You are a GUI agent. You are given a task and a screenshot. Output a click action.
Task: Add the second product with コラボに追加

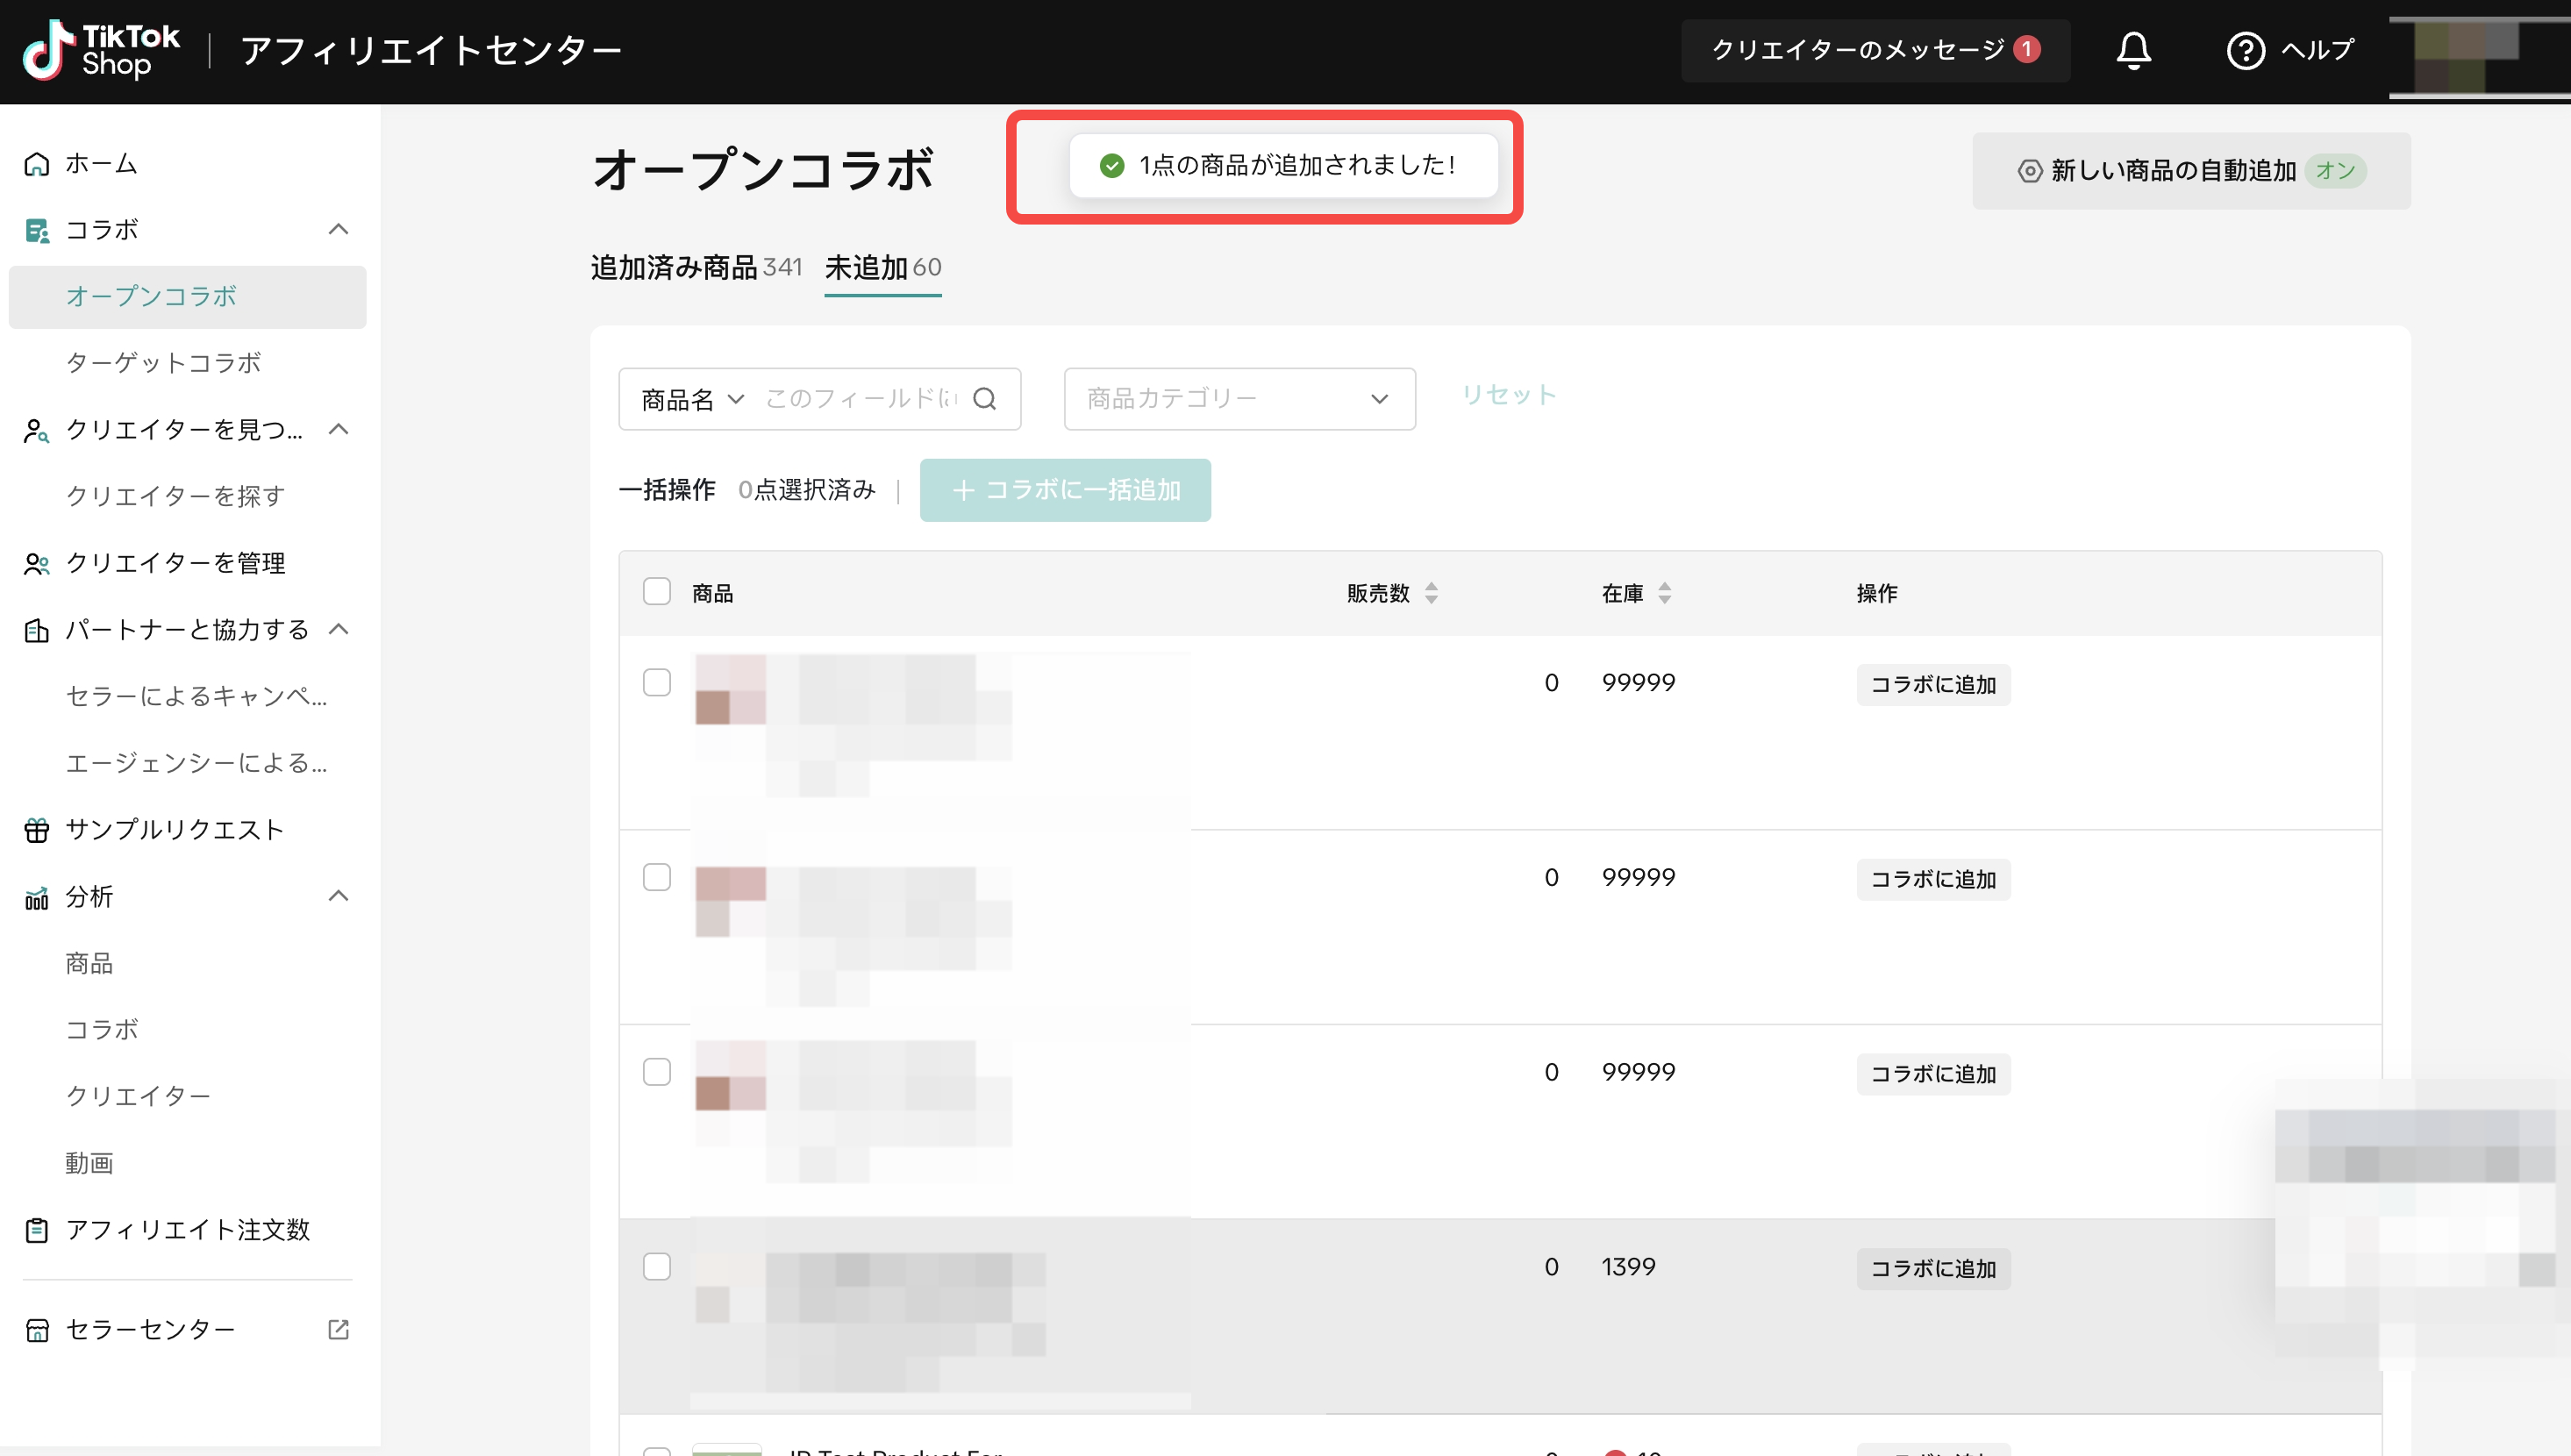pos(1933,880)
